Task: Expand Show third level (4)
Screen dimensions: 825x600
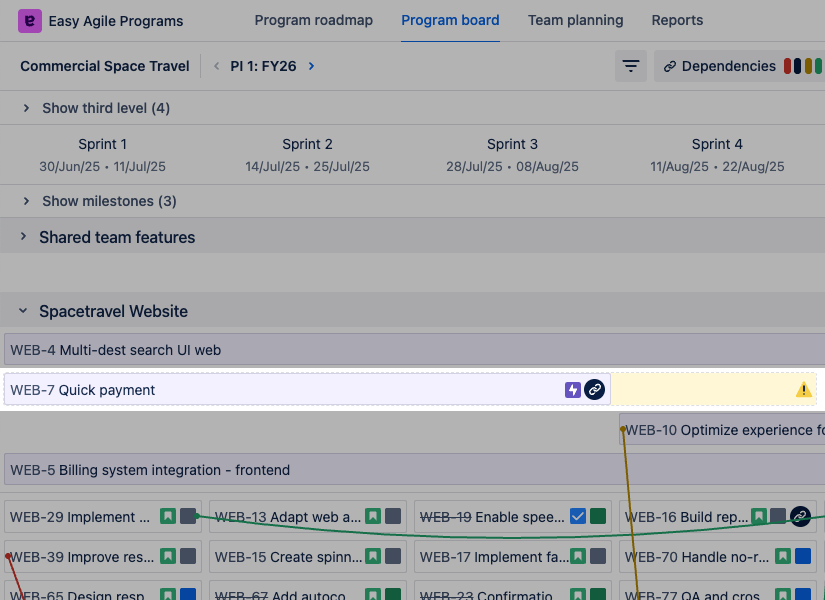Action: click(x=27, y=108)
